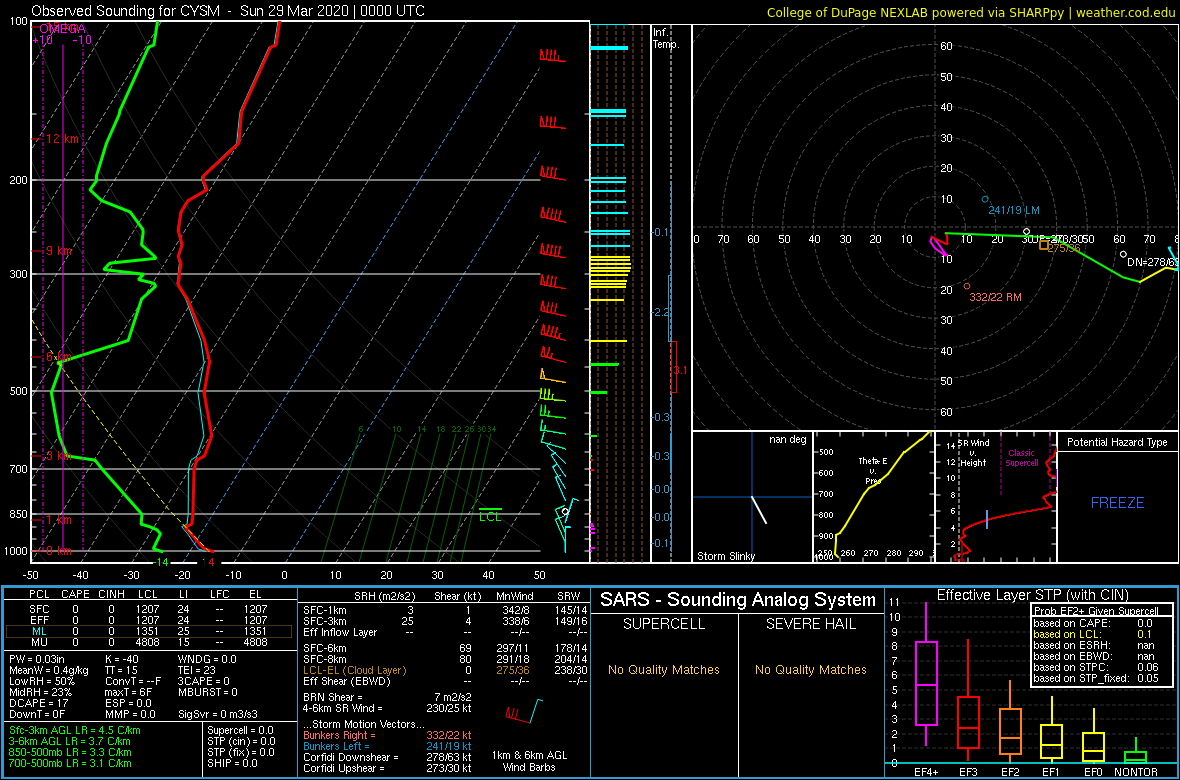Click the 'PW = 0.03in' value
1180x780 pixels.
tap(38, 660)
